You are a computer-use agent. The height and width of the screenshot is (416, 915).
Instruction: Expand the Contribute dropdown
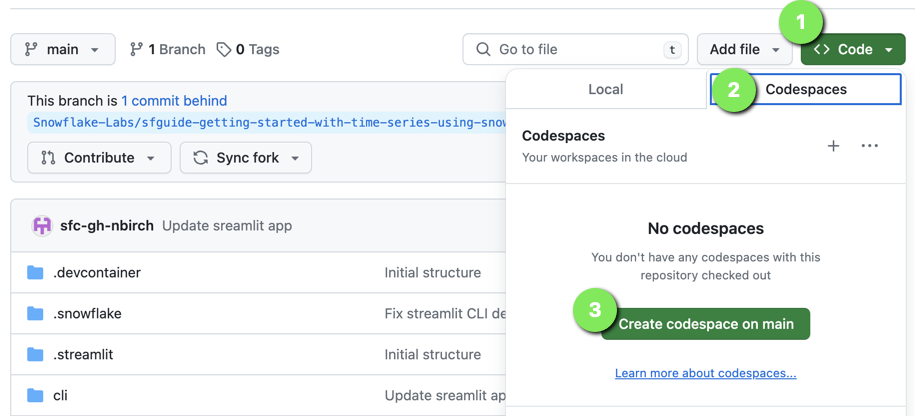[x=99, y=158]
